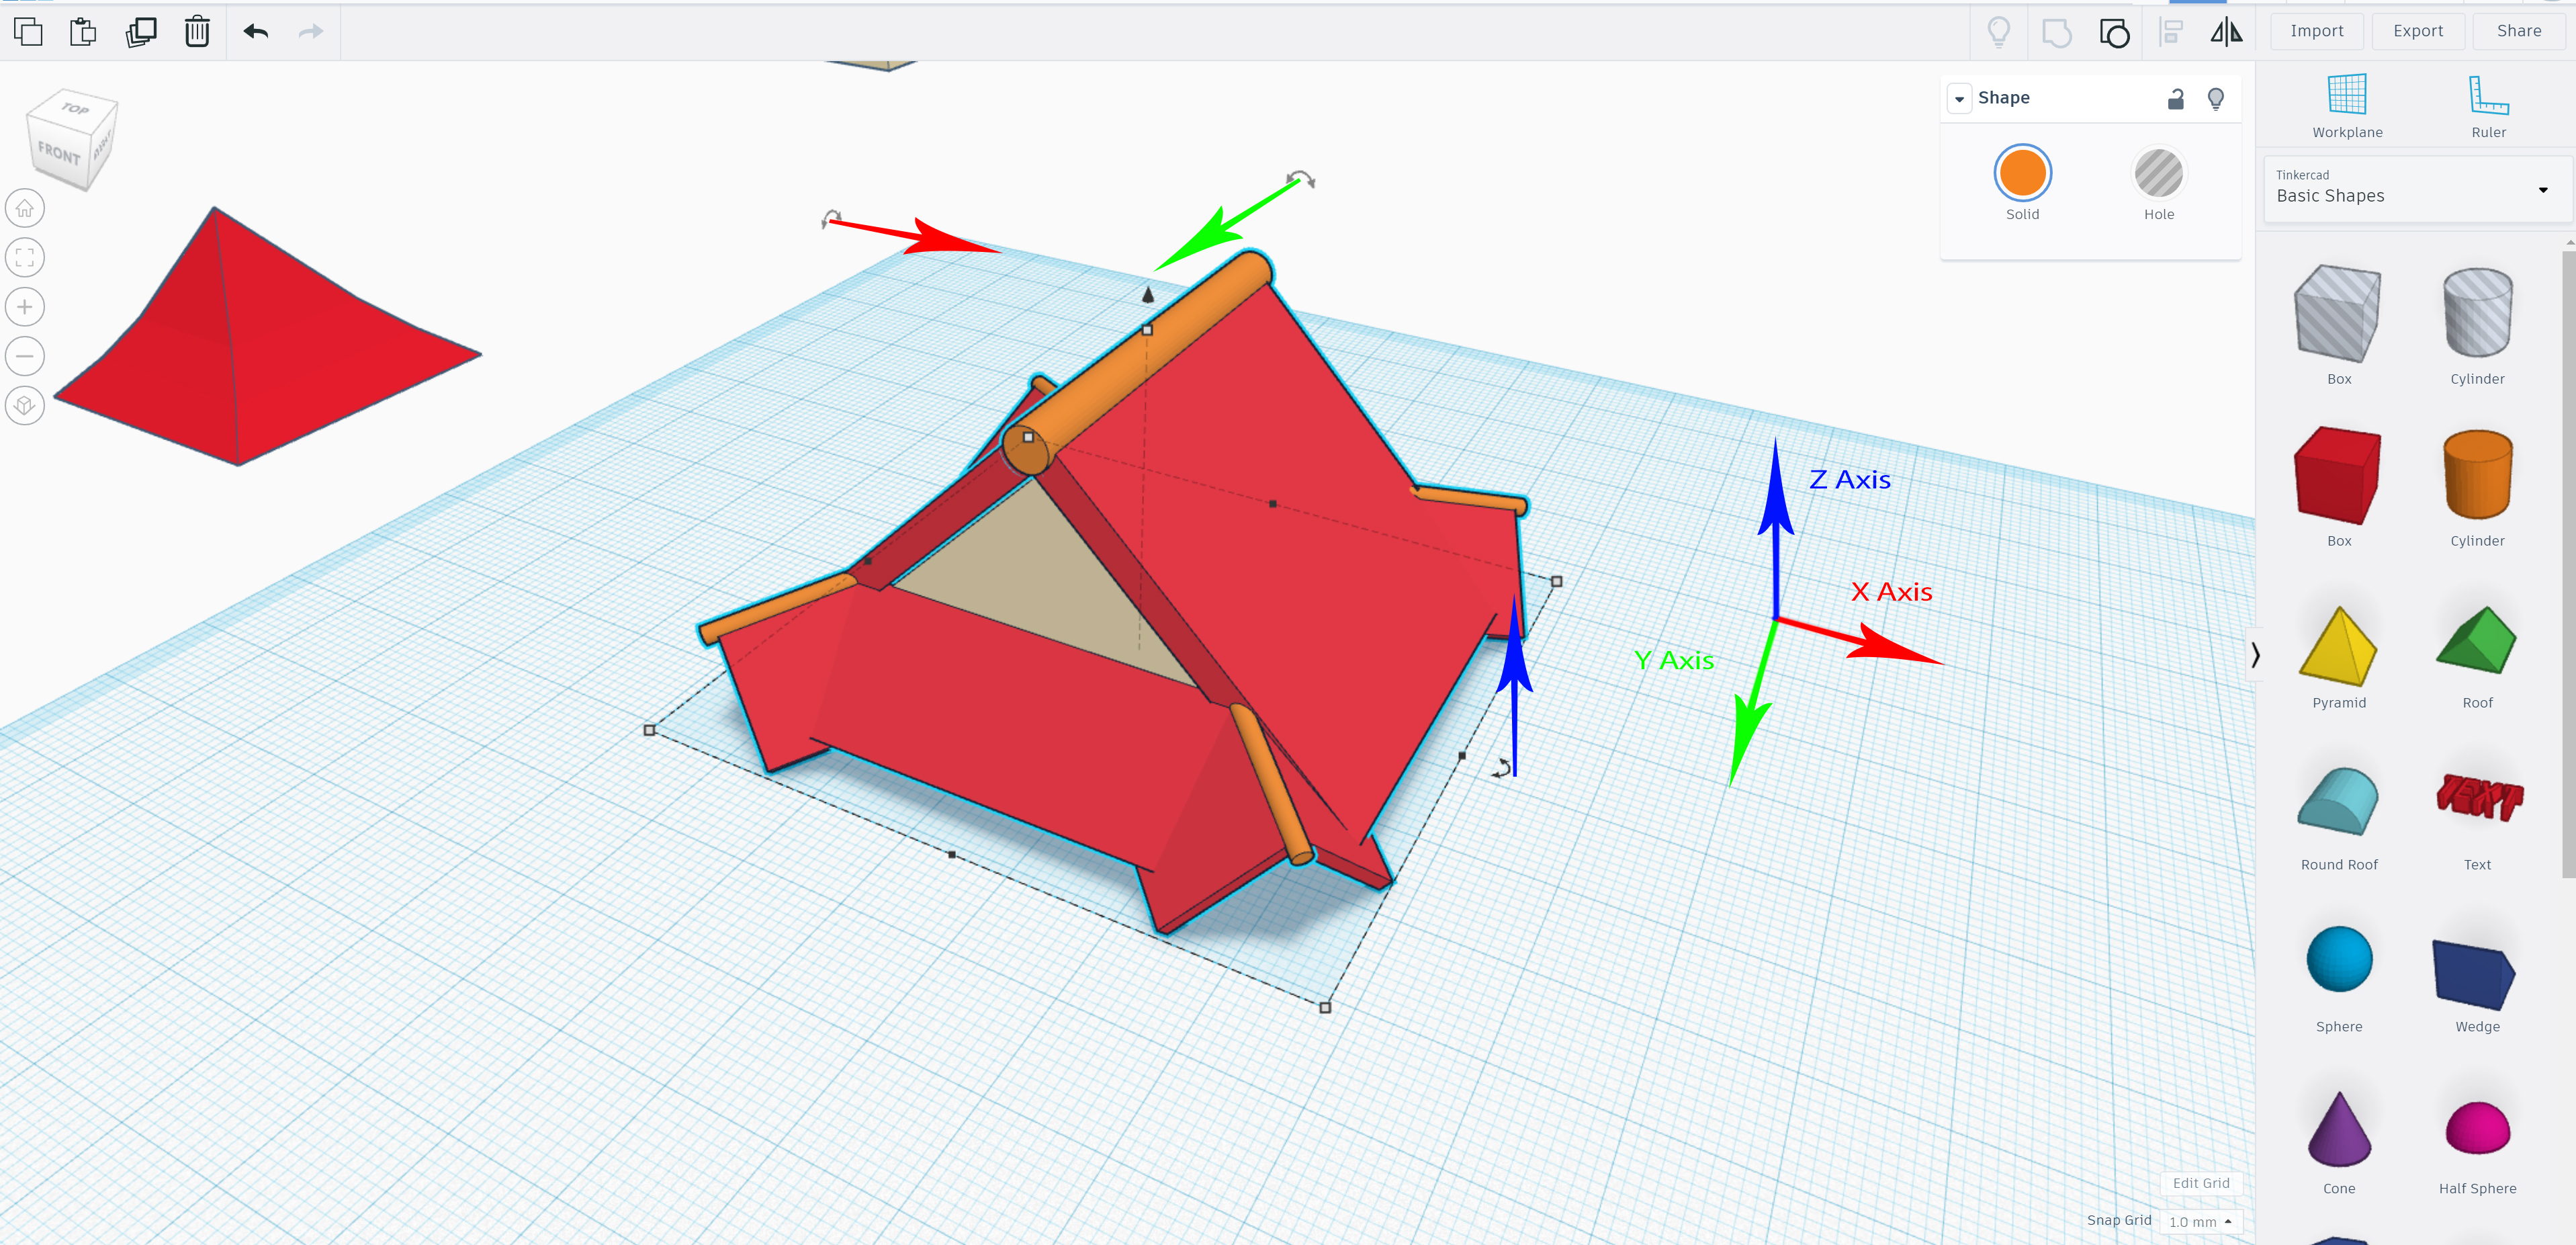This screenshot has height=1245, width=2576.
Task: Select the Workplane tool
Action: 2347,105
